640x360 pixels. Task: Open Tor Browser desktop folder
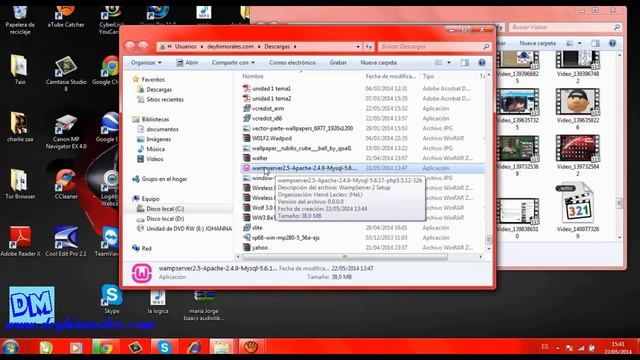click(20, 184)
